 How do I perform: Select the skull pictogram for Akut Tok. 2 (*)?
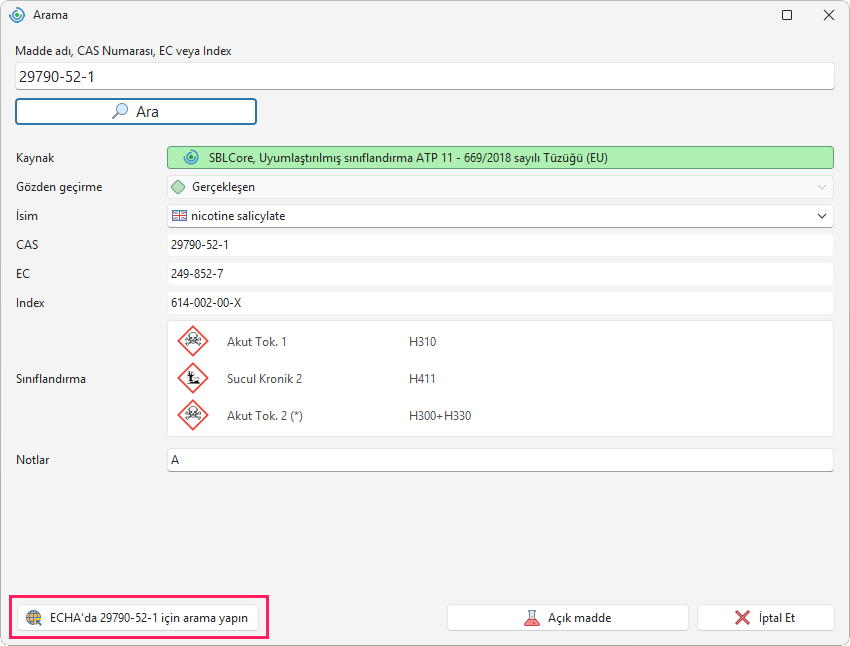coord(193,415)
